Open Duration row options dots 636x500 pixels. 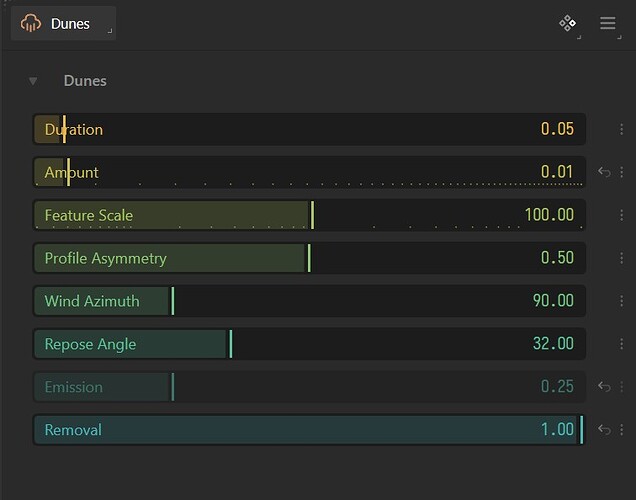621,129
